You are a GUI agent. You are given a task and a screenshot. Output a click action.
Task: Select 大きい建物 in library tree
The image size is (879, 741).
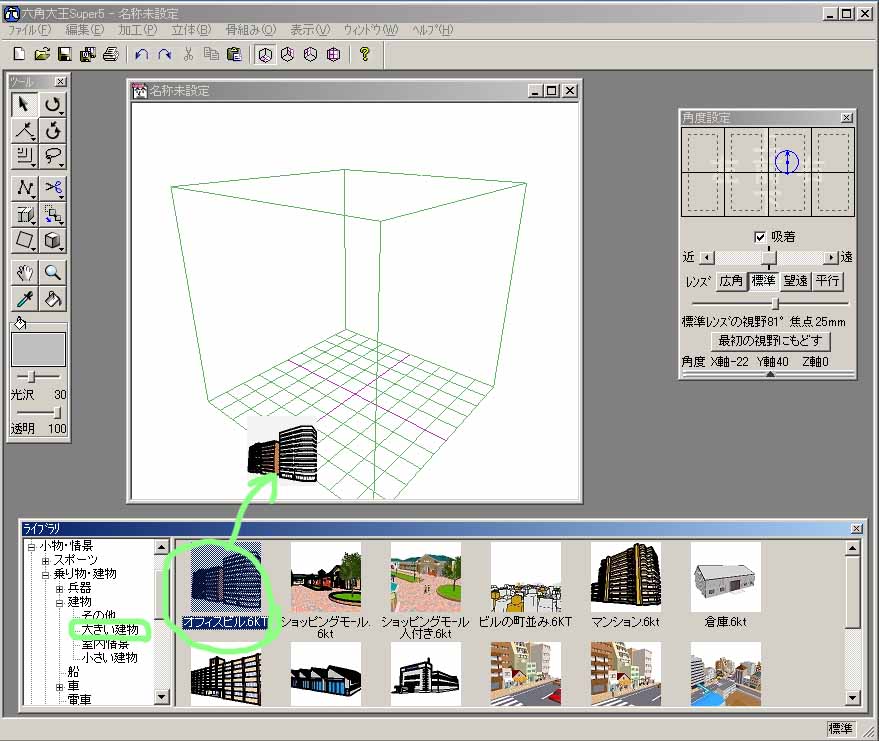[110, 630]
